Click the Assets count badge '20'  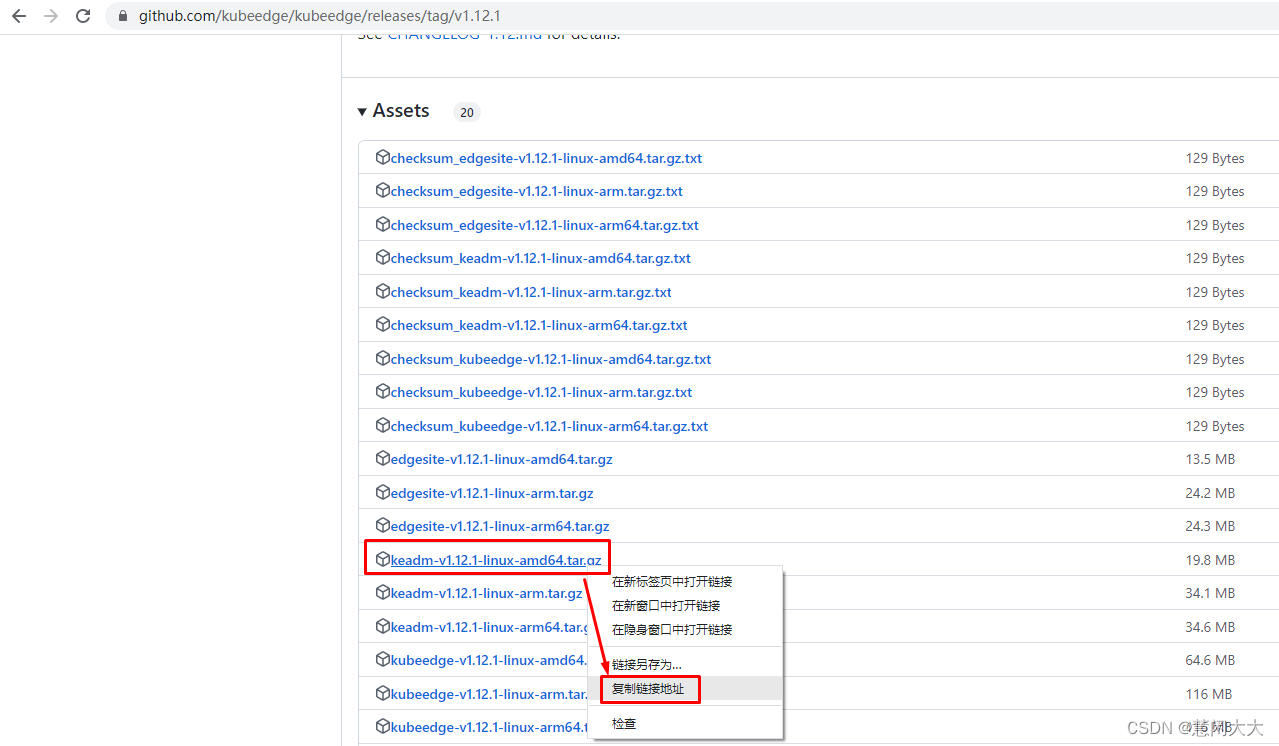click(x=467, y=112)
